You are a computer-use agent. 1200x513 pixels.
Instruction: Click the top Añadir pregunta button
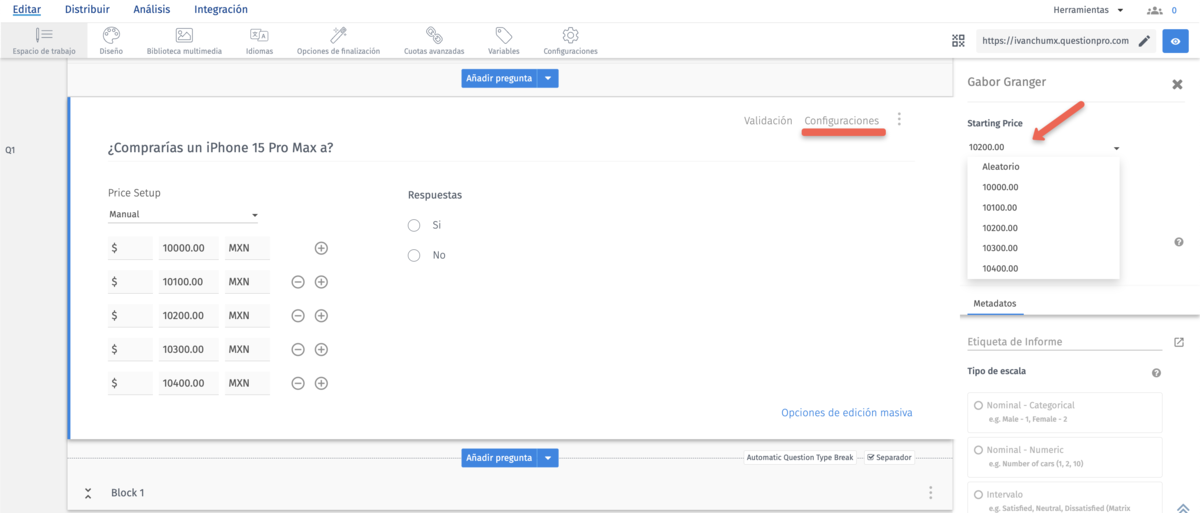tap(499, 77)
